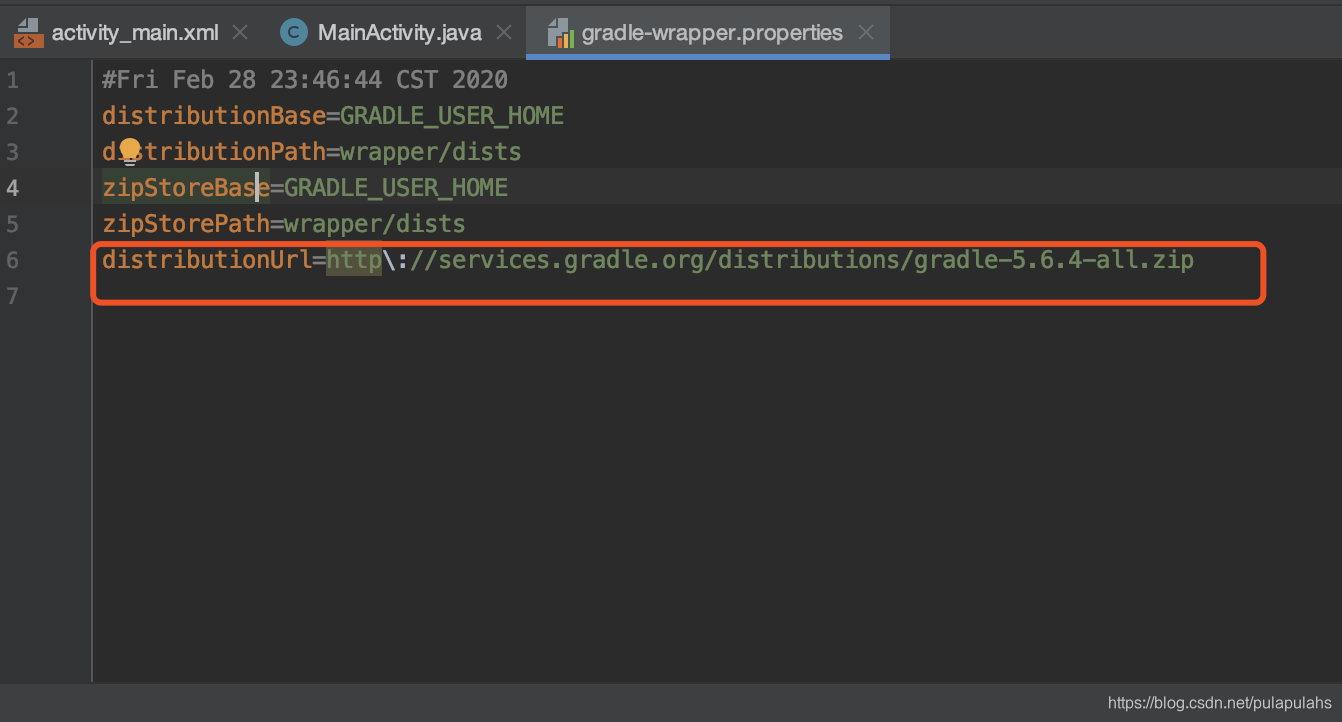Click the yellow lightbulb quick-fix icon
Image resolution: width=1342 pixels, height=722 pixels.
[x=130, y=151]
